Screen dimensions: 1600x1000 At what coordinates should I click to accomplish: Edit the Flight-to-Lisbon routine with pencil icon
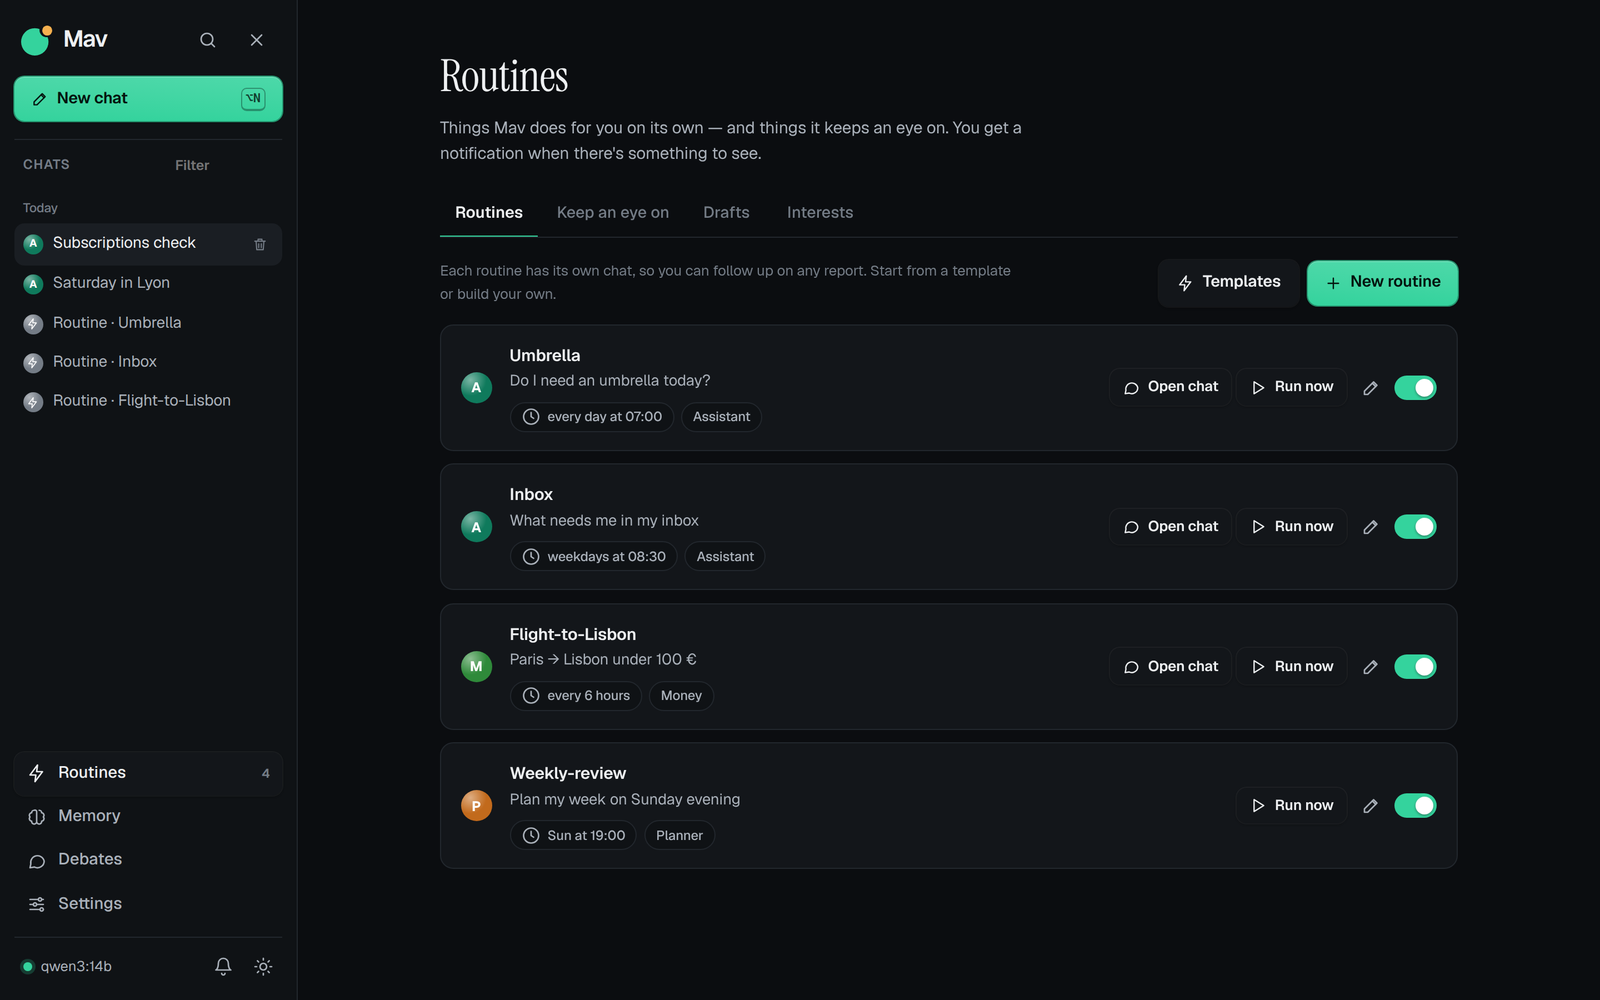click(x=1371, y=667)
